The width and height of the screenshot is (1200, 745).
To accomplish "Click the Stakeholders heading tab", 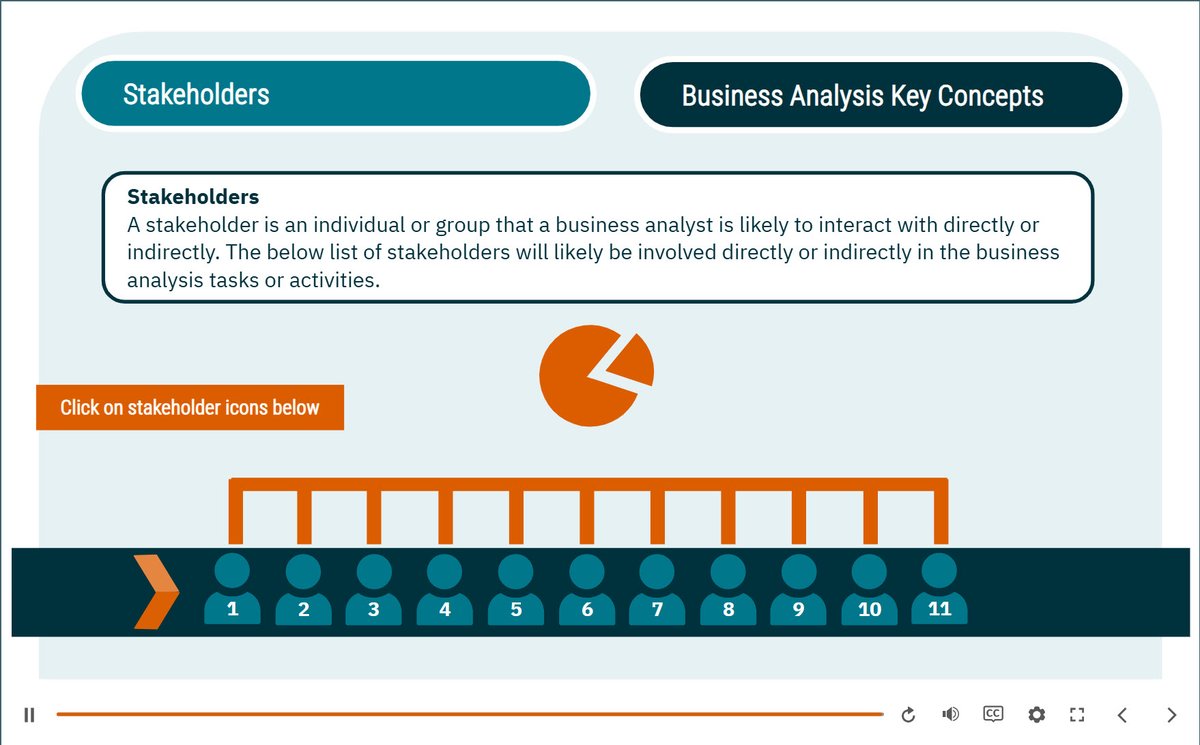I will [x=336, y=95].
